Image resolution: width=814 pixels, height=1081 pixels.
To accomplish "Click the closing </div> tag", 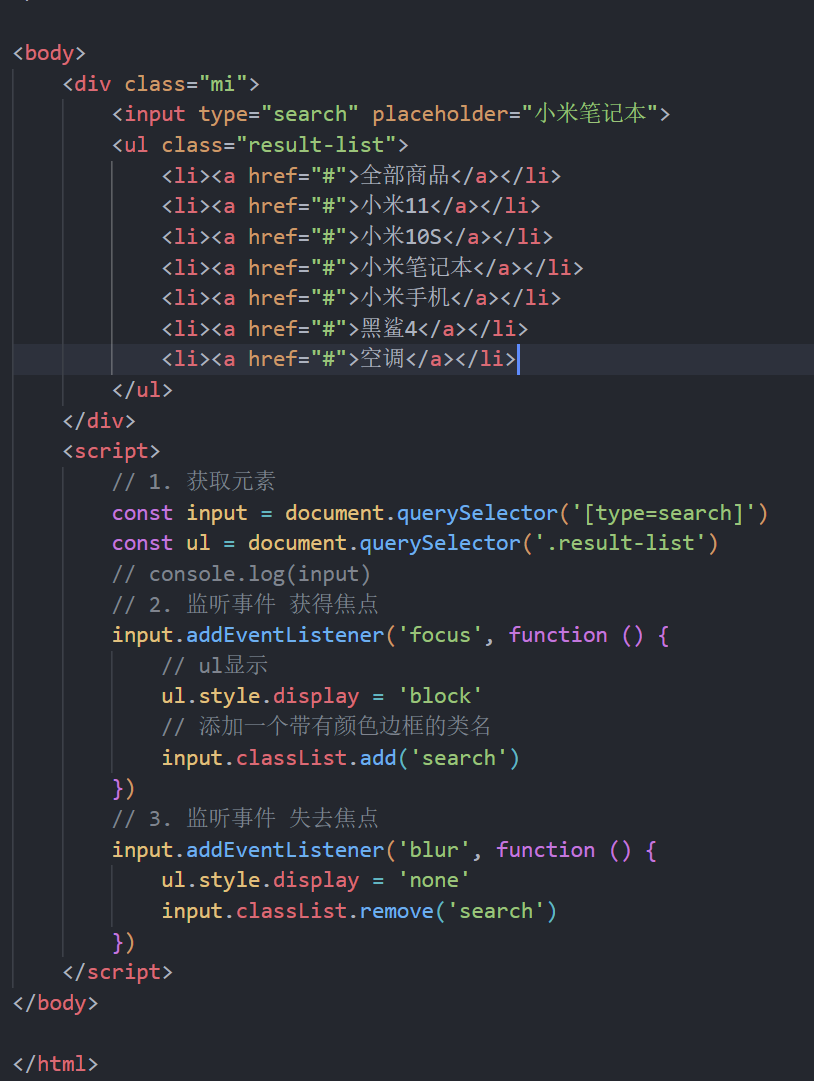I will (x=99, y=420).
